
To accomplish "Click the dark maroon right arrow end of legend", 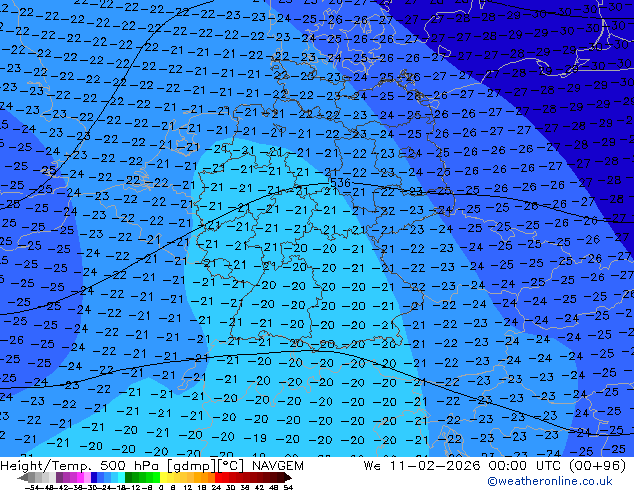I will (288, 477).
